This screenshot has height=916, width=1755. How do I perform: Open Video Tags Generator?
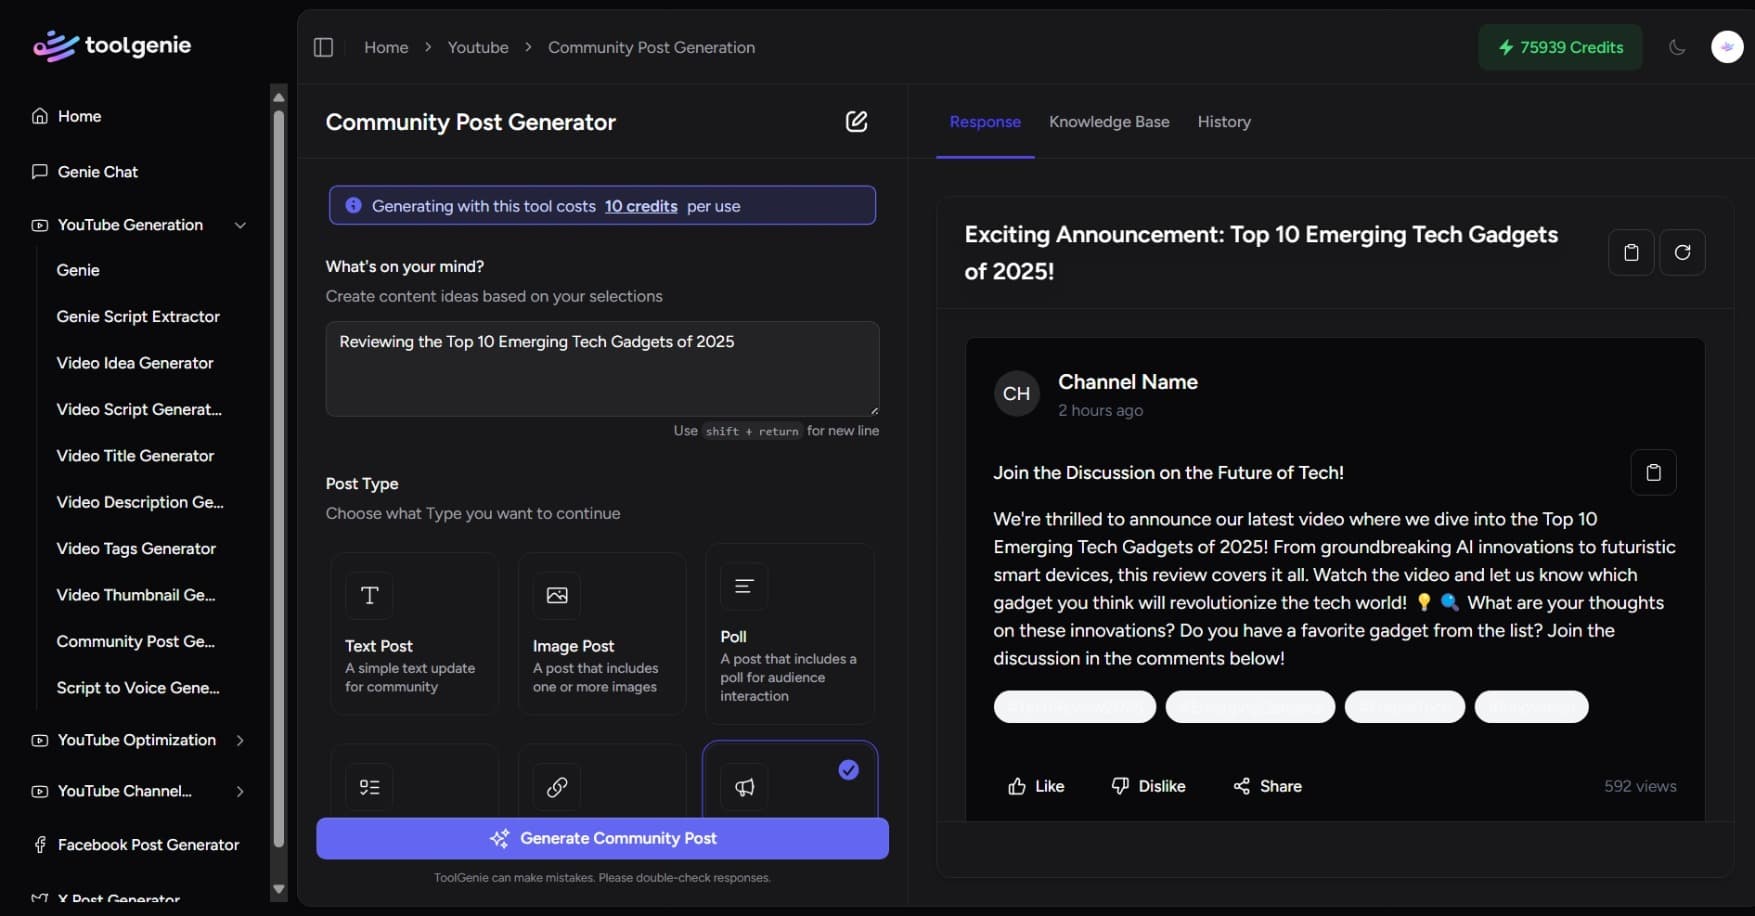(136, 549)
